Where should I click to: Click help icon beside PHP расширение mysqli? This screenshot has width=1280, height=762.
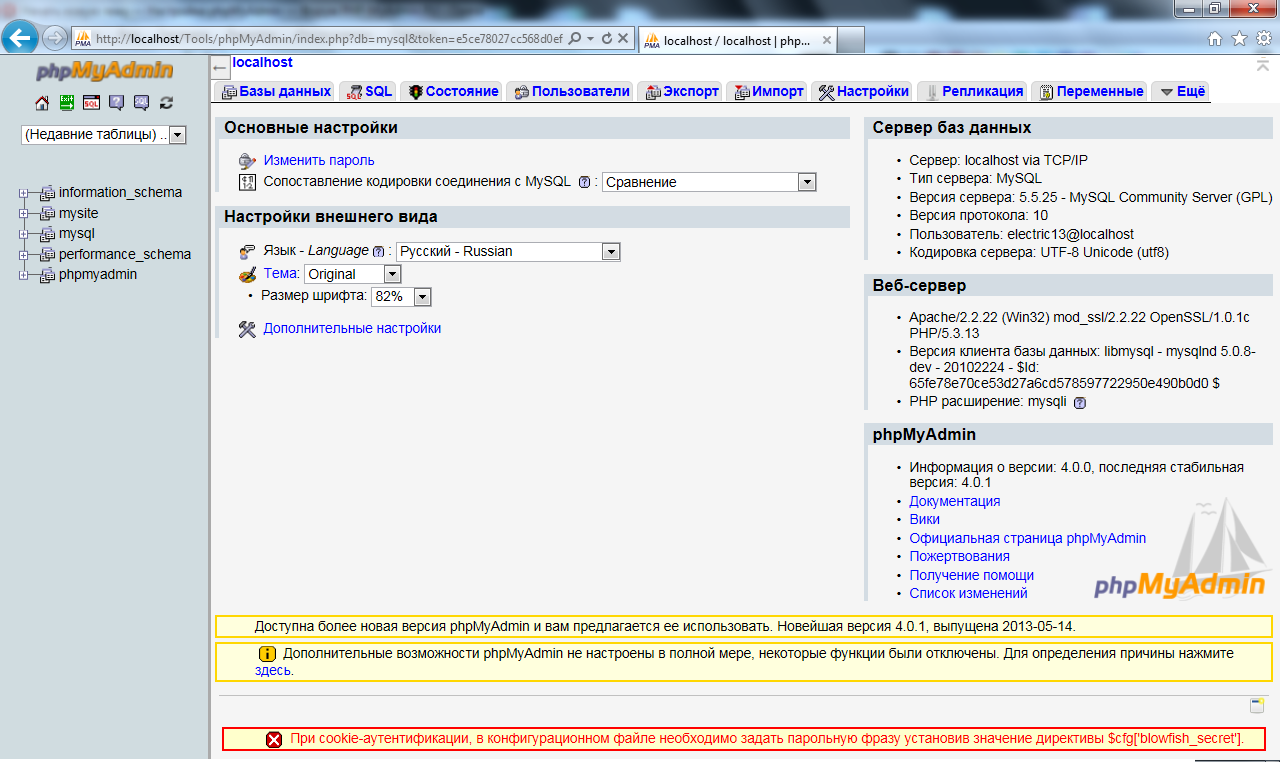[x=1079, y=403]
